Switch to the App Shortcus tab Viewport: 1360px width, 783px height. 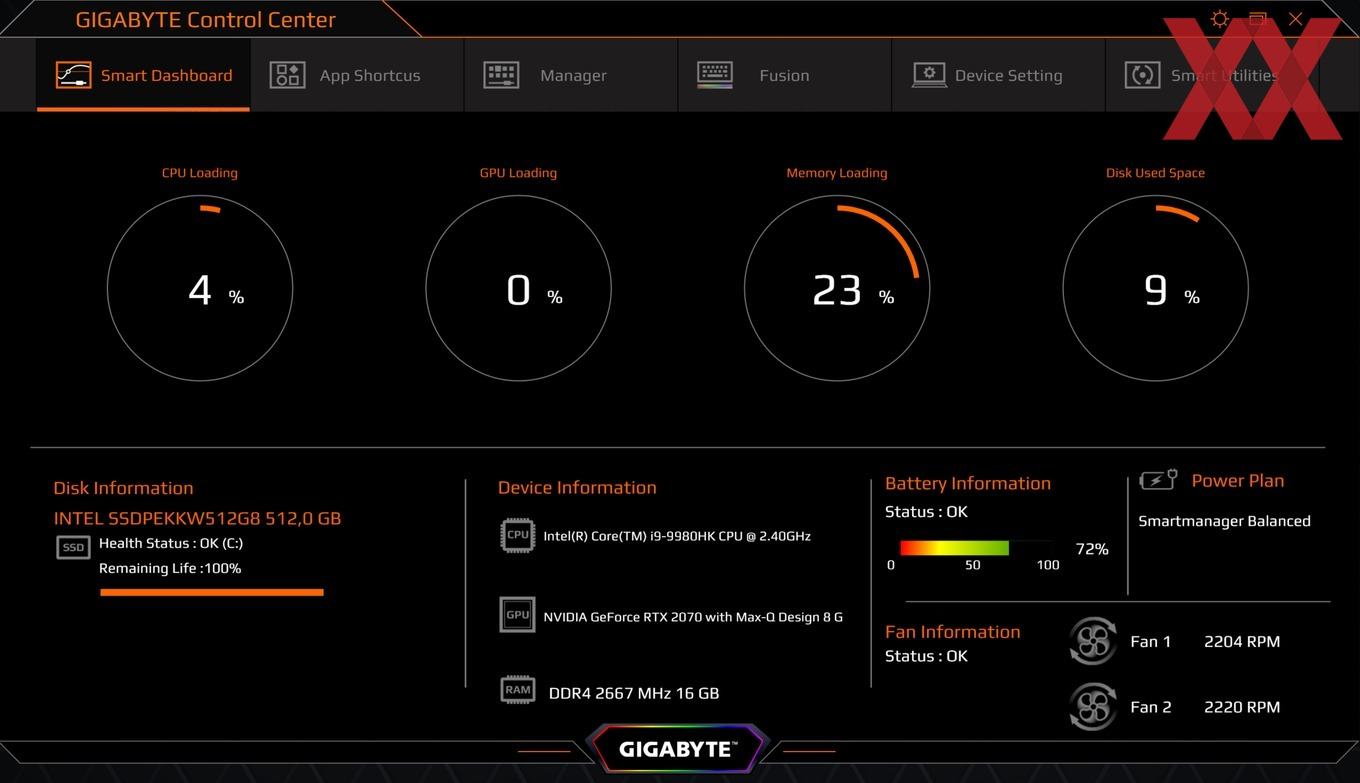pyautogui.click(x=357, y=75)
